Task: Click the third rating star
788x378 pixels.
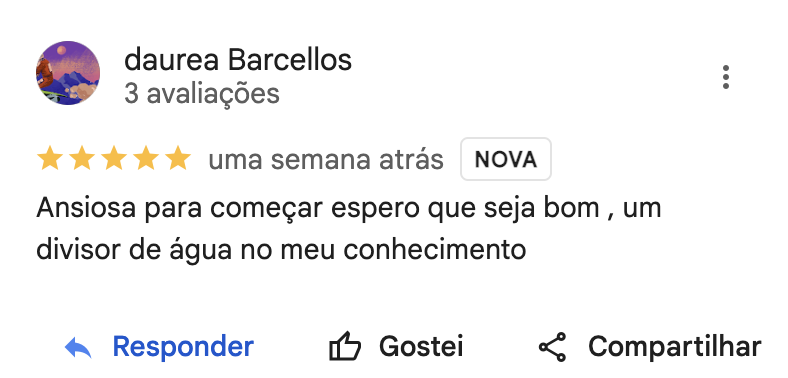Action: tap(114, 158)
